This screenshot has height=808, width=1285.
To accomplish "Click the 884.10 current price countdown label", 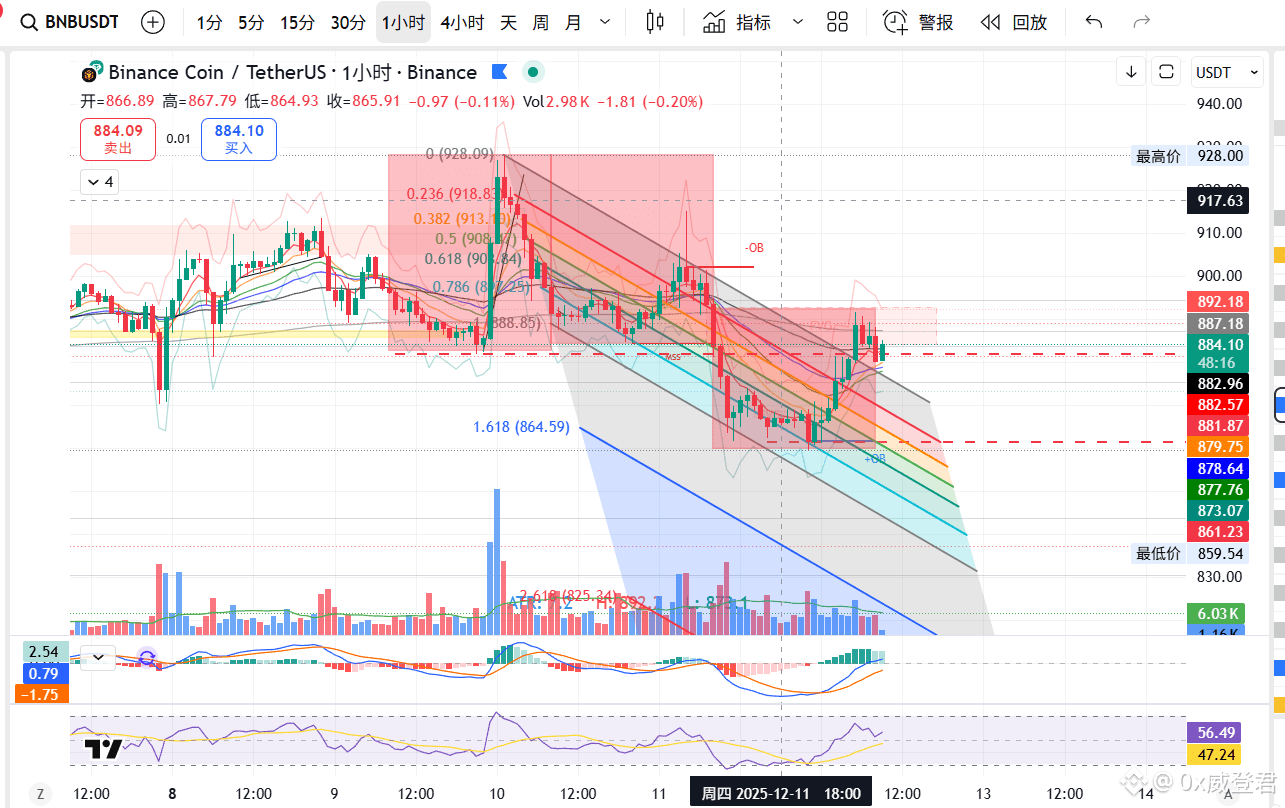I will pyautogui.click(x=1217, y=354).
